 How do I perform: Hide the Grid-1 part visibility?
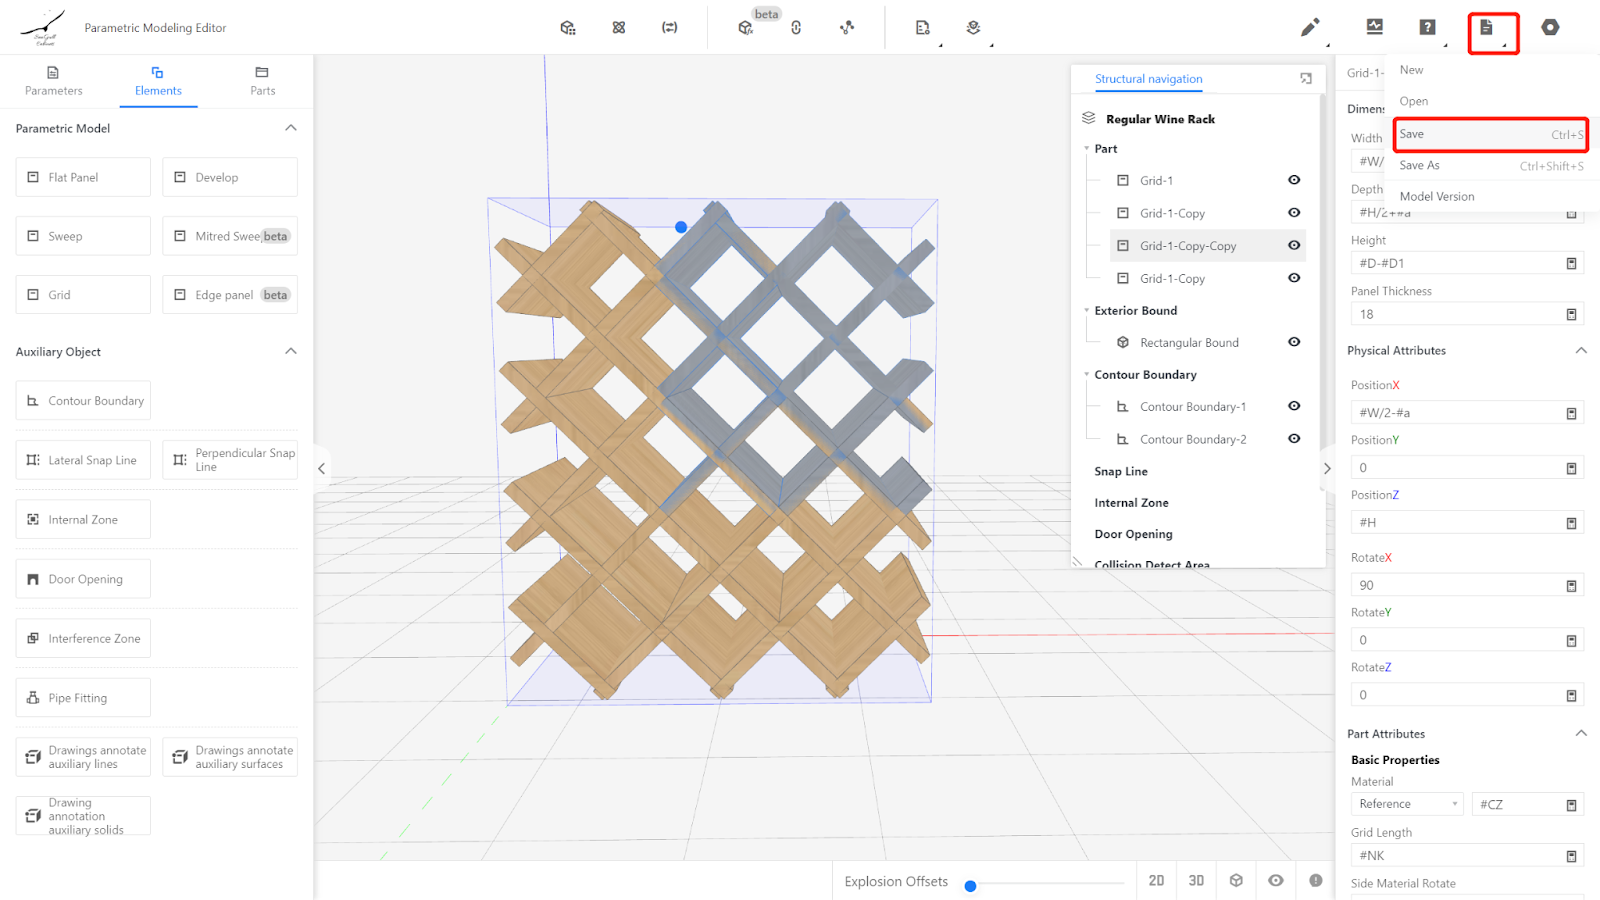1294,180
